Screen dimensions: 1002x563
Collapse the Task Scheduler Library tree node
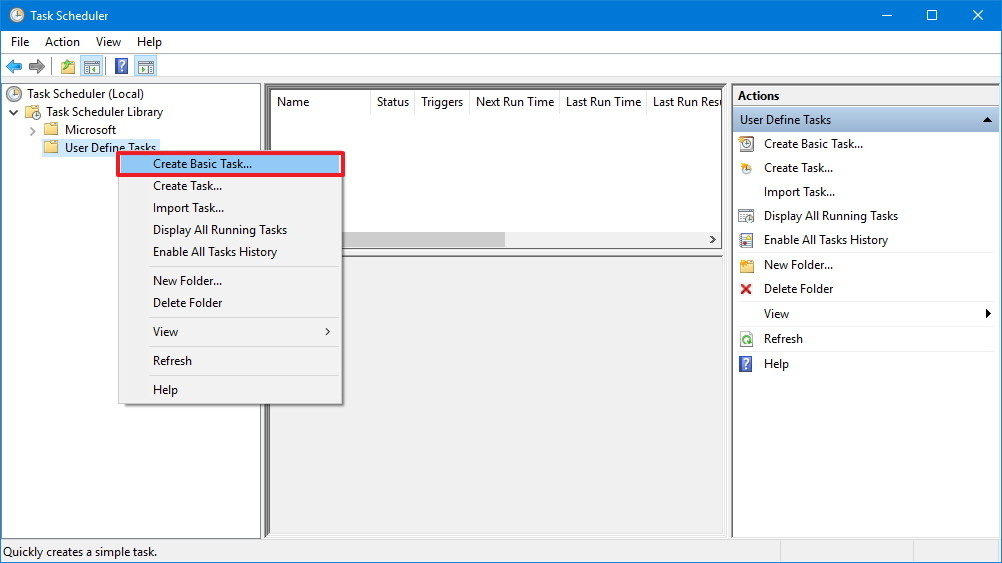(14, 112)
